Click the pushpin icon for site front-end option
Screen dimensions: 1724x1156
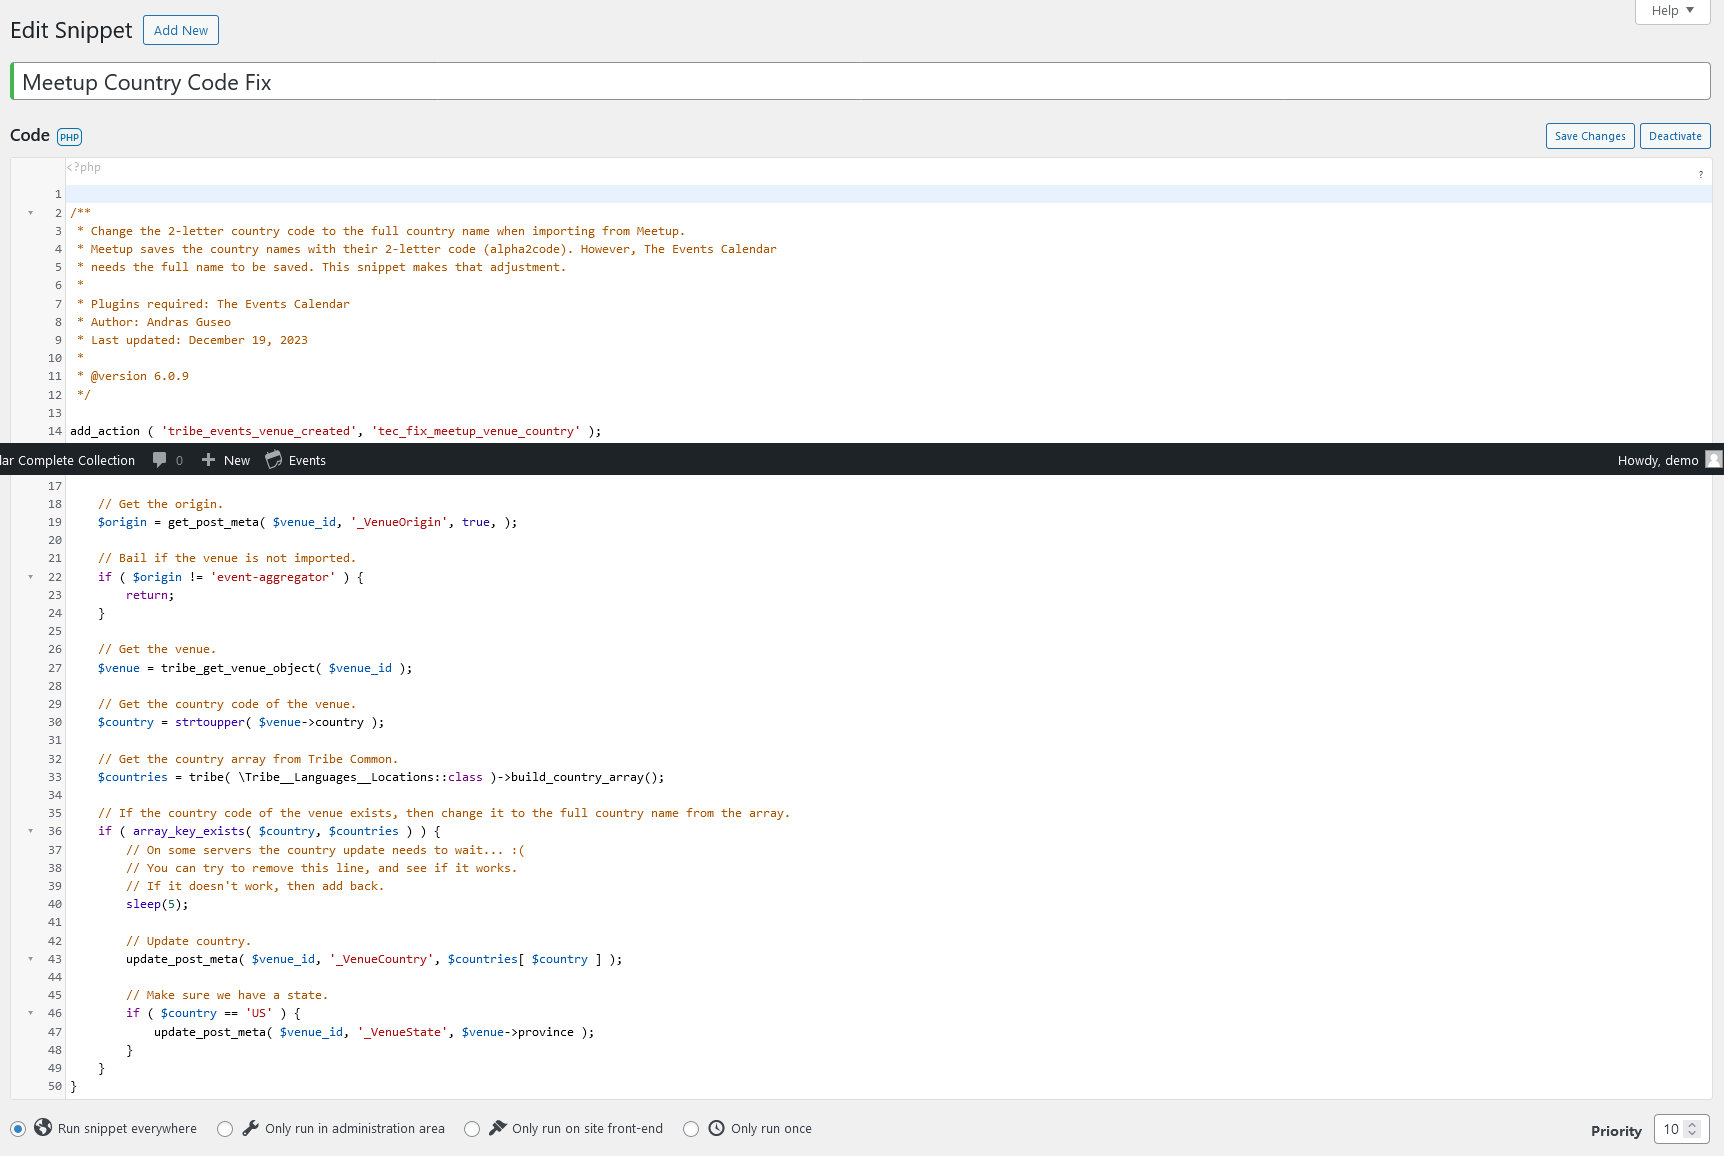click(x=497, y=1127)
